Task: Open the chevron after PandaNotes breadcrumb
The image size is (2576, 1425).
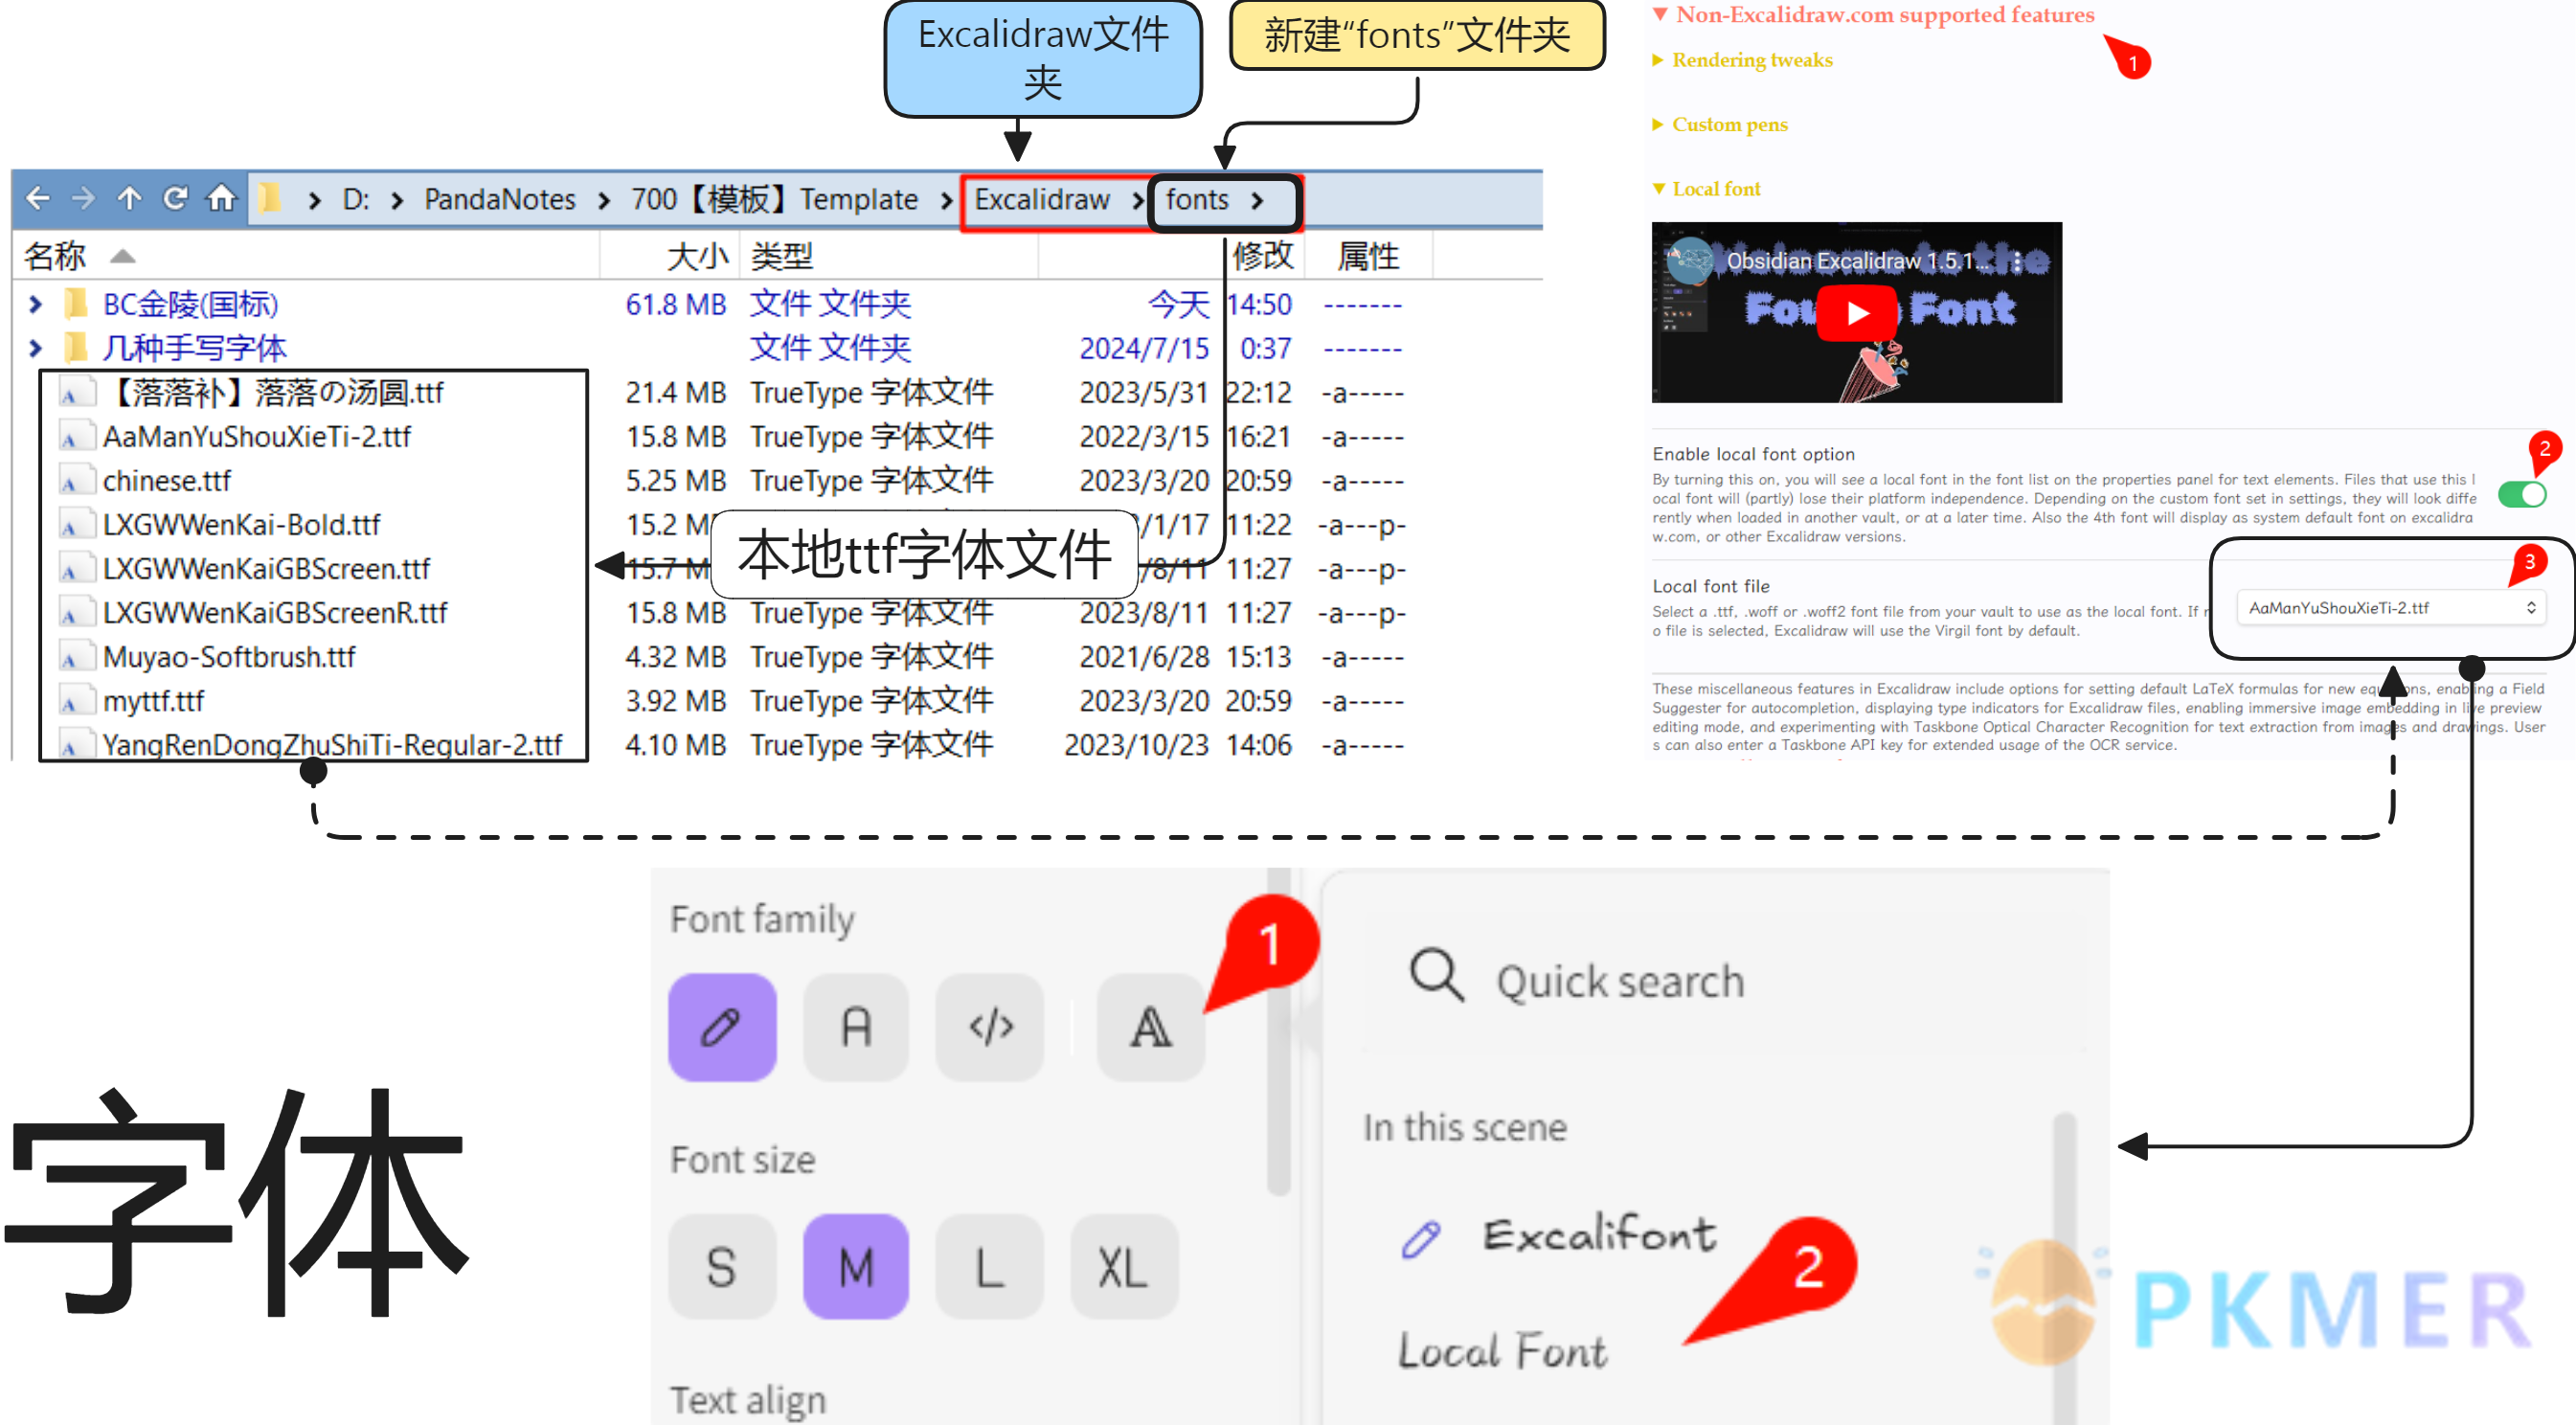Action: click(604, 200)
